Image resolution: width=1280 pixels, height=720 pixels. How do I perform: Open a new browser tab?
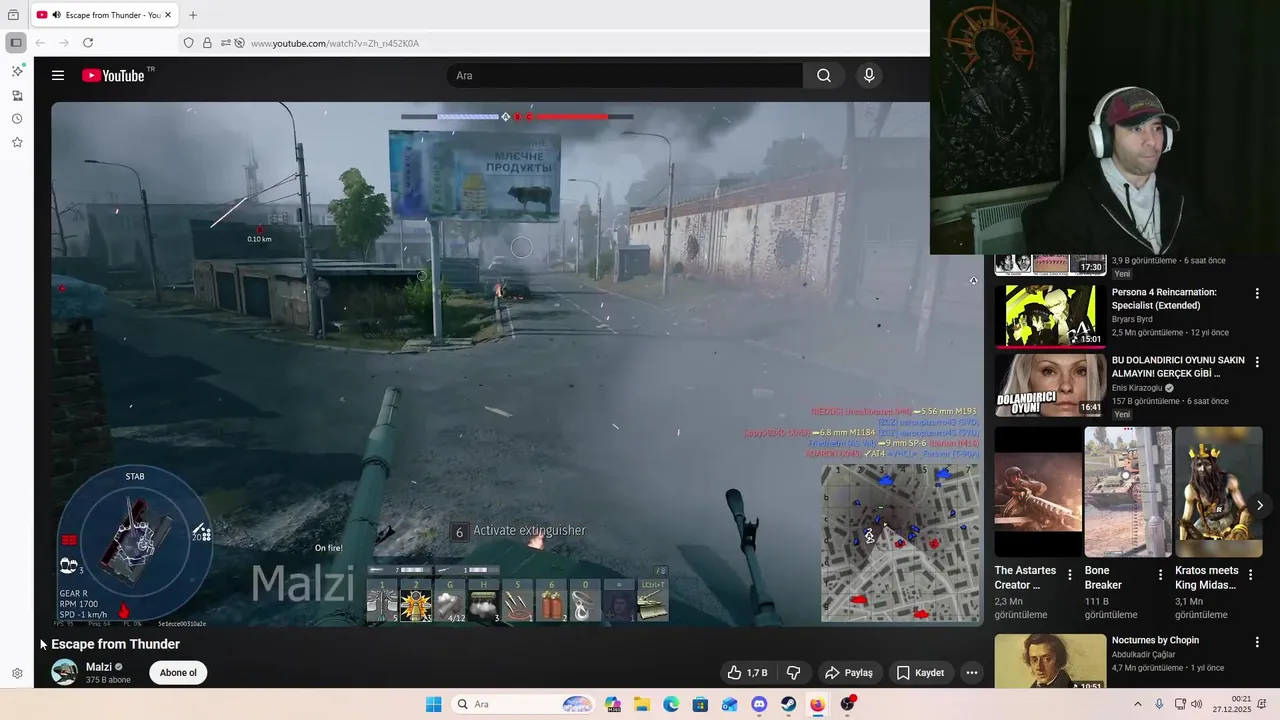point(193,15)
